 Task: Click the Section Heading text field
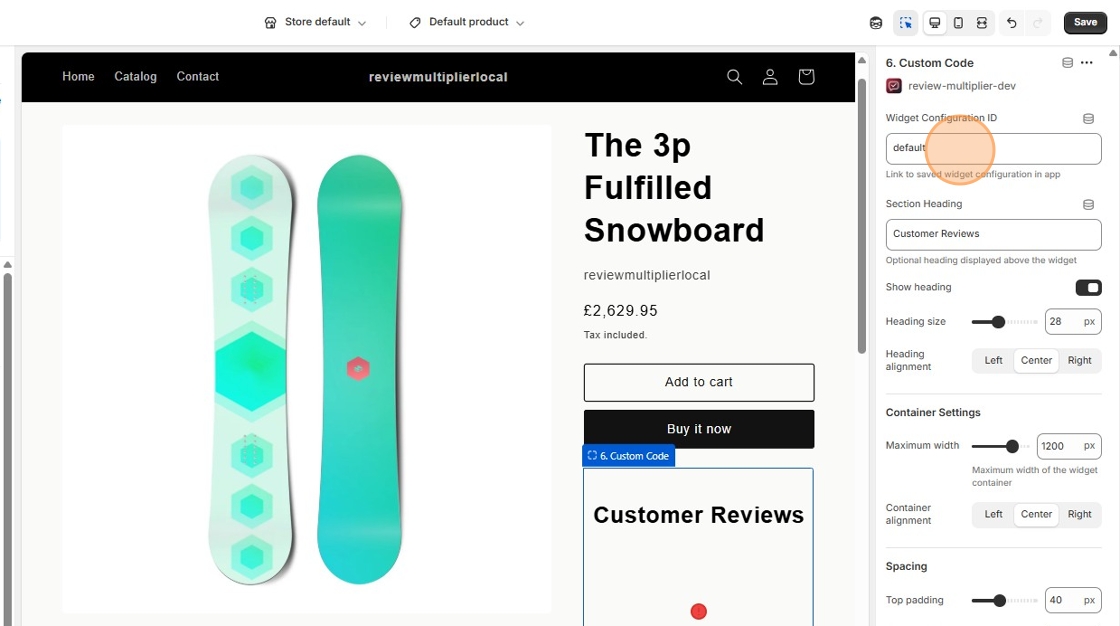993,234
